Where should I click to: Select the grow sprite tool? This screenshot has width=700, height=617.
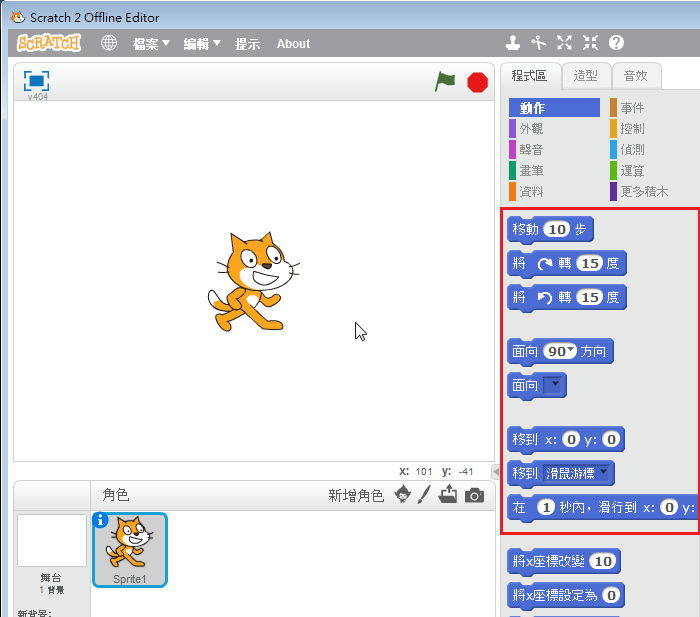click(565, 43)
